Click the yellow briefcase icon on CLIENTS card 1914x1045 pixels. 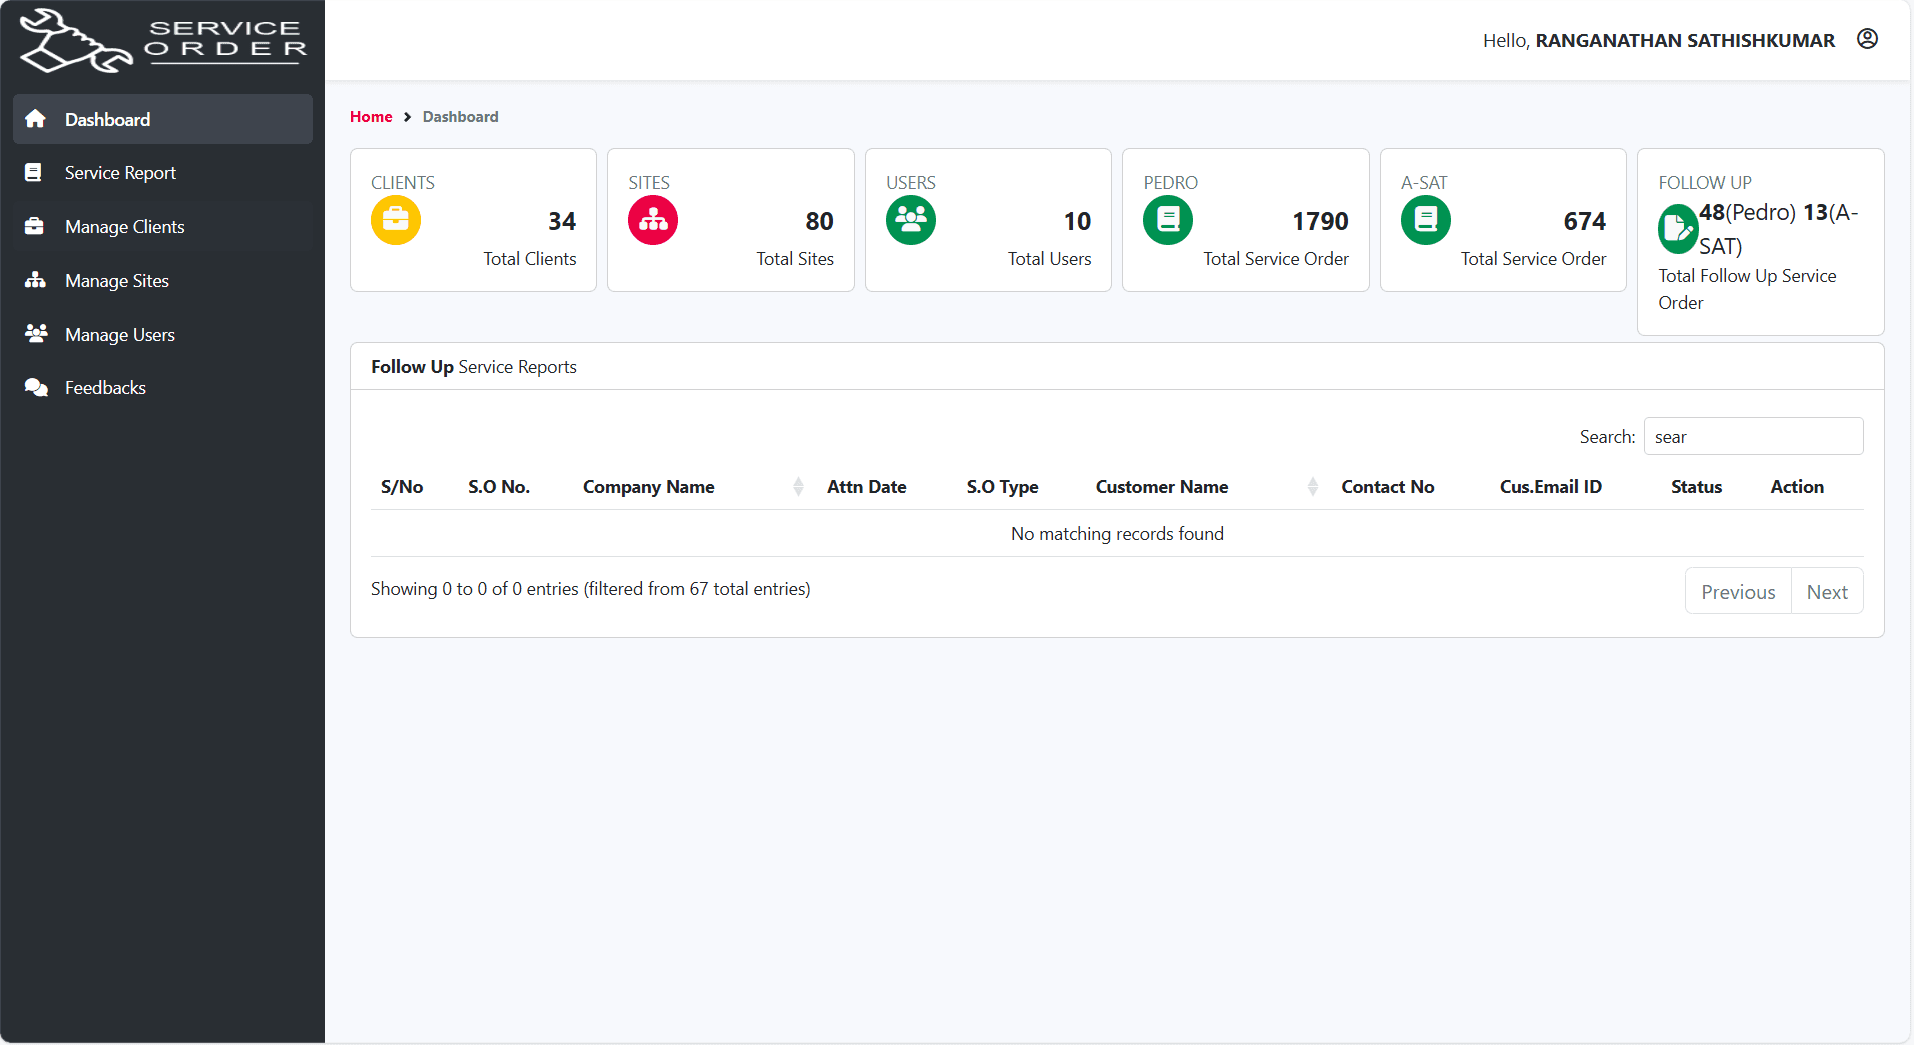coord(396,220)
